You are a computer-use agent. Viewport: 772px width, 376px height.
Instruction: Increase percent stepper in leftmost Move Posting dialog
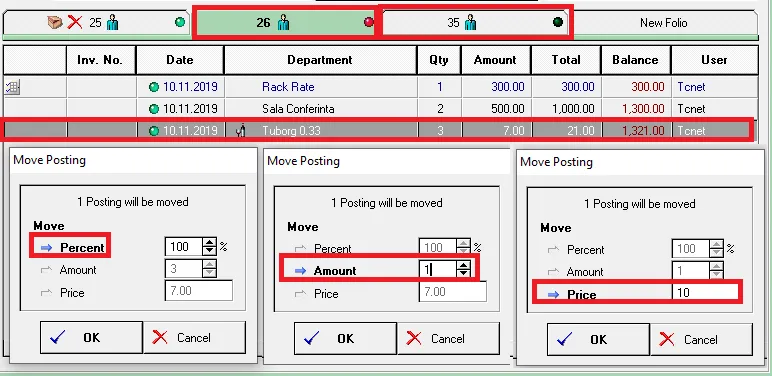(x=210, y=243)
